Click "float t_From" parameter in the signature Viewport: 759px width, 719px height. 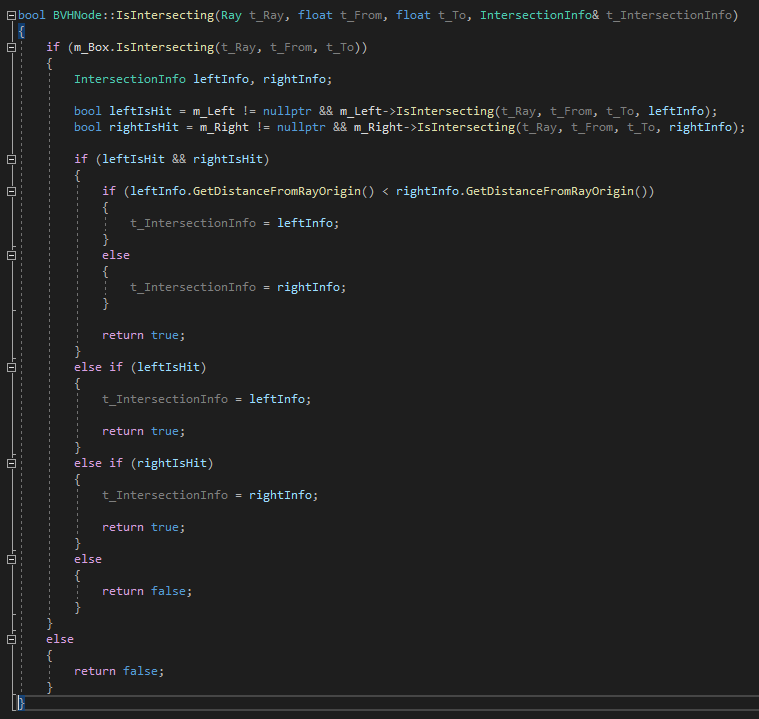[x=339, y=15]
